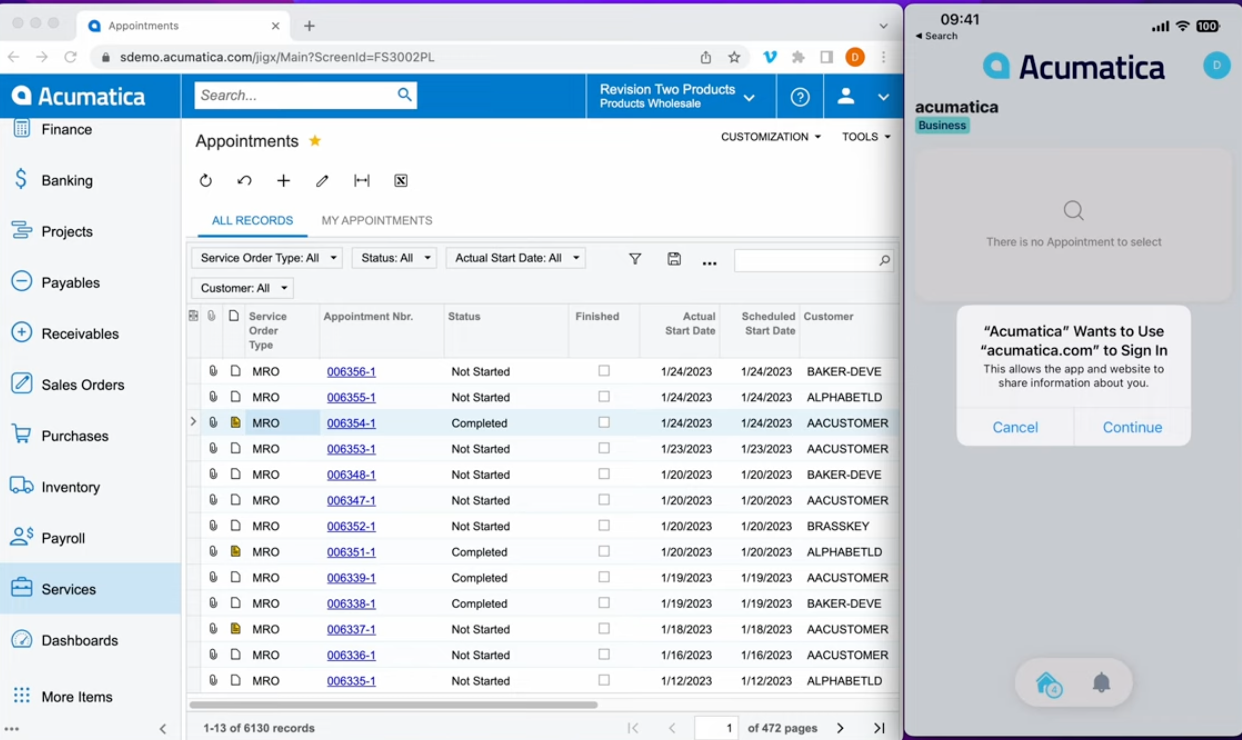Open the TOOLS dropdown menu

[x=866, y=137]
